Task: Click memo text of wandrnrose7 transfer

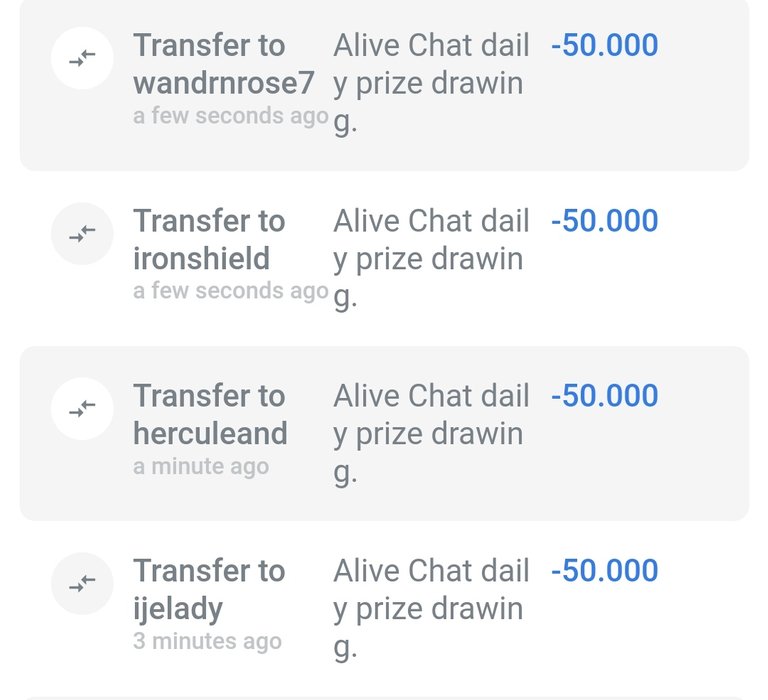Action: pyautogui.click(x=431, y=84)
